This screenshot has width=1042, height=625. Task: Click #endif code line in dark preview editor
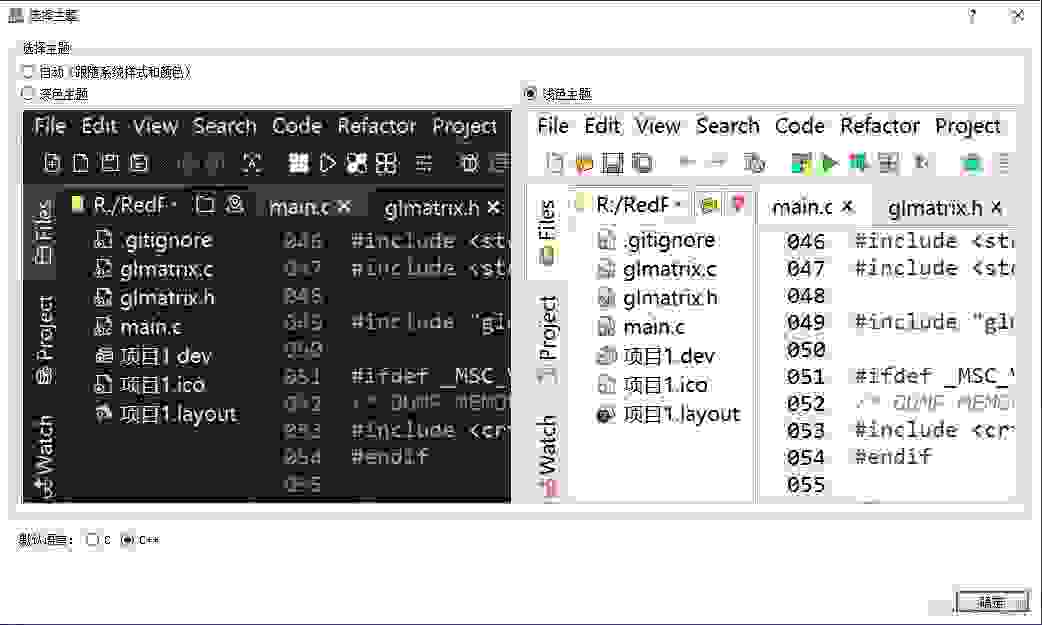(x=390, y=457)
